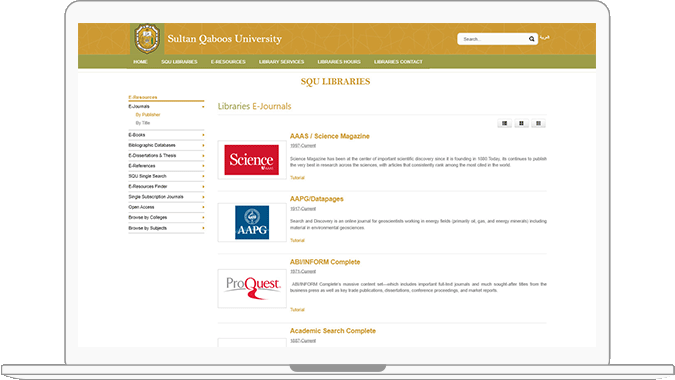675x380 pixels.
Task: Expand the Browse by Subjects arrow
Action: tap(203, 228)
